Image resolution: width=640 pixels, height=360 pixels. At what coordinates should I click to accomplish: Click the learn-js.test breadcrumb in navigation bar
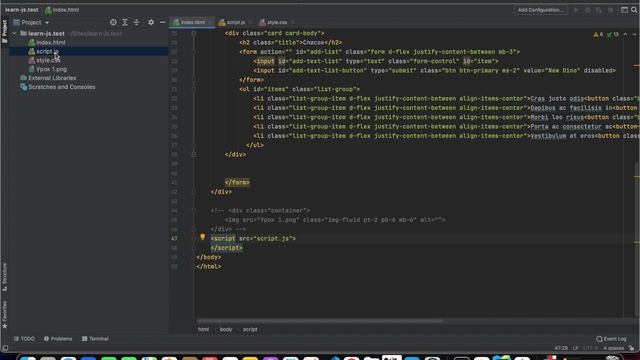pos(22,10)
